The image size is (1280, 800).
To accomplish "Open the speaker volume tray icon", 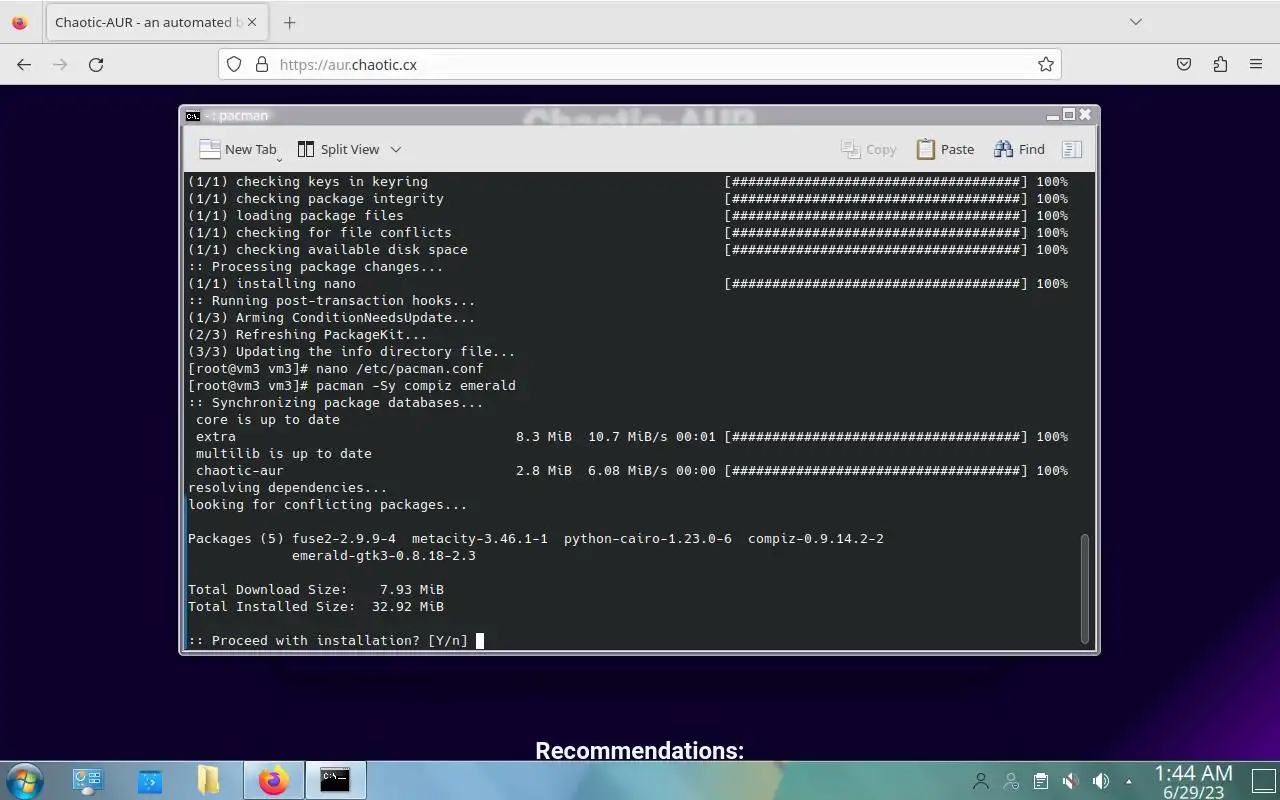I will (x=1100, y=781).
